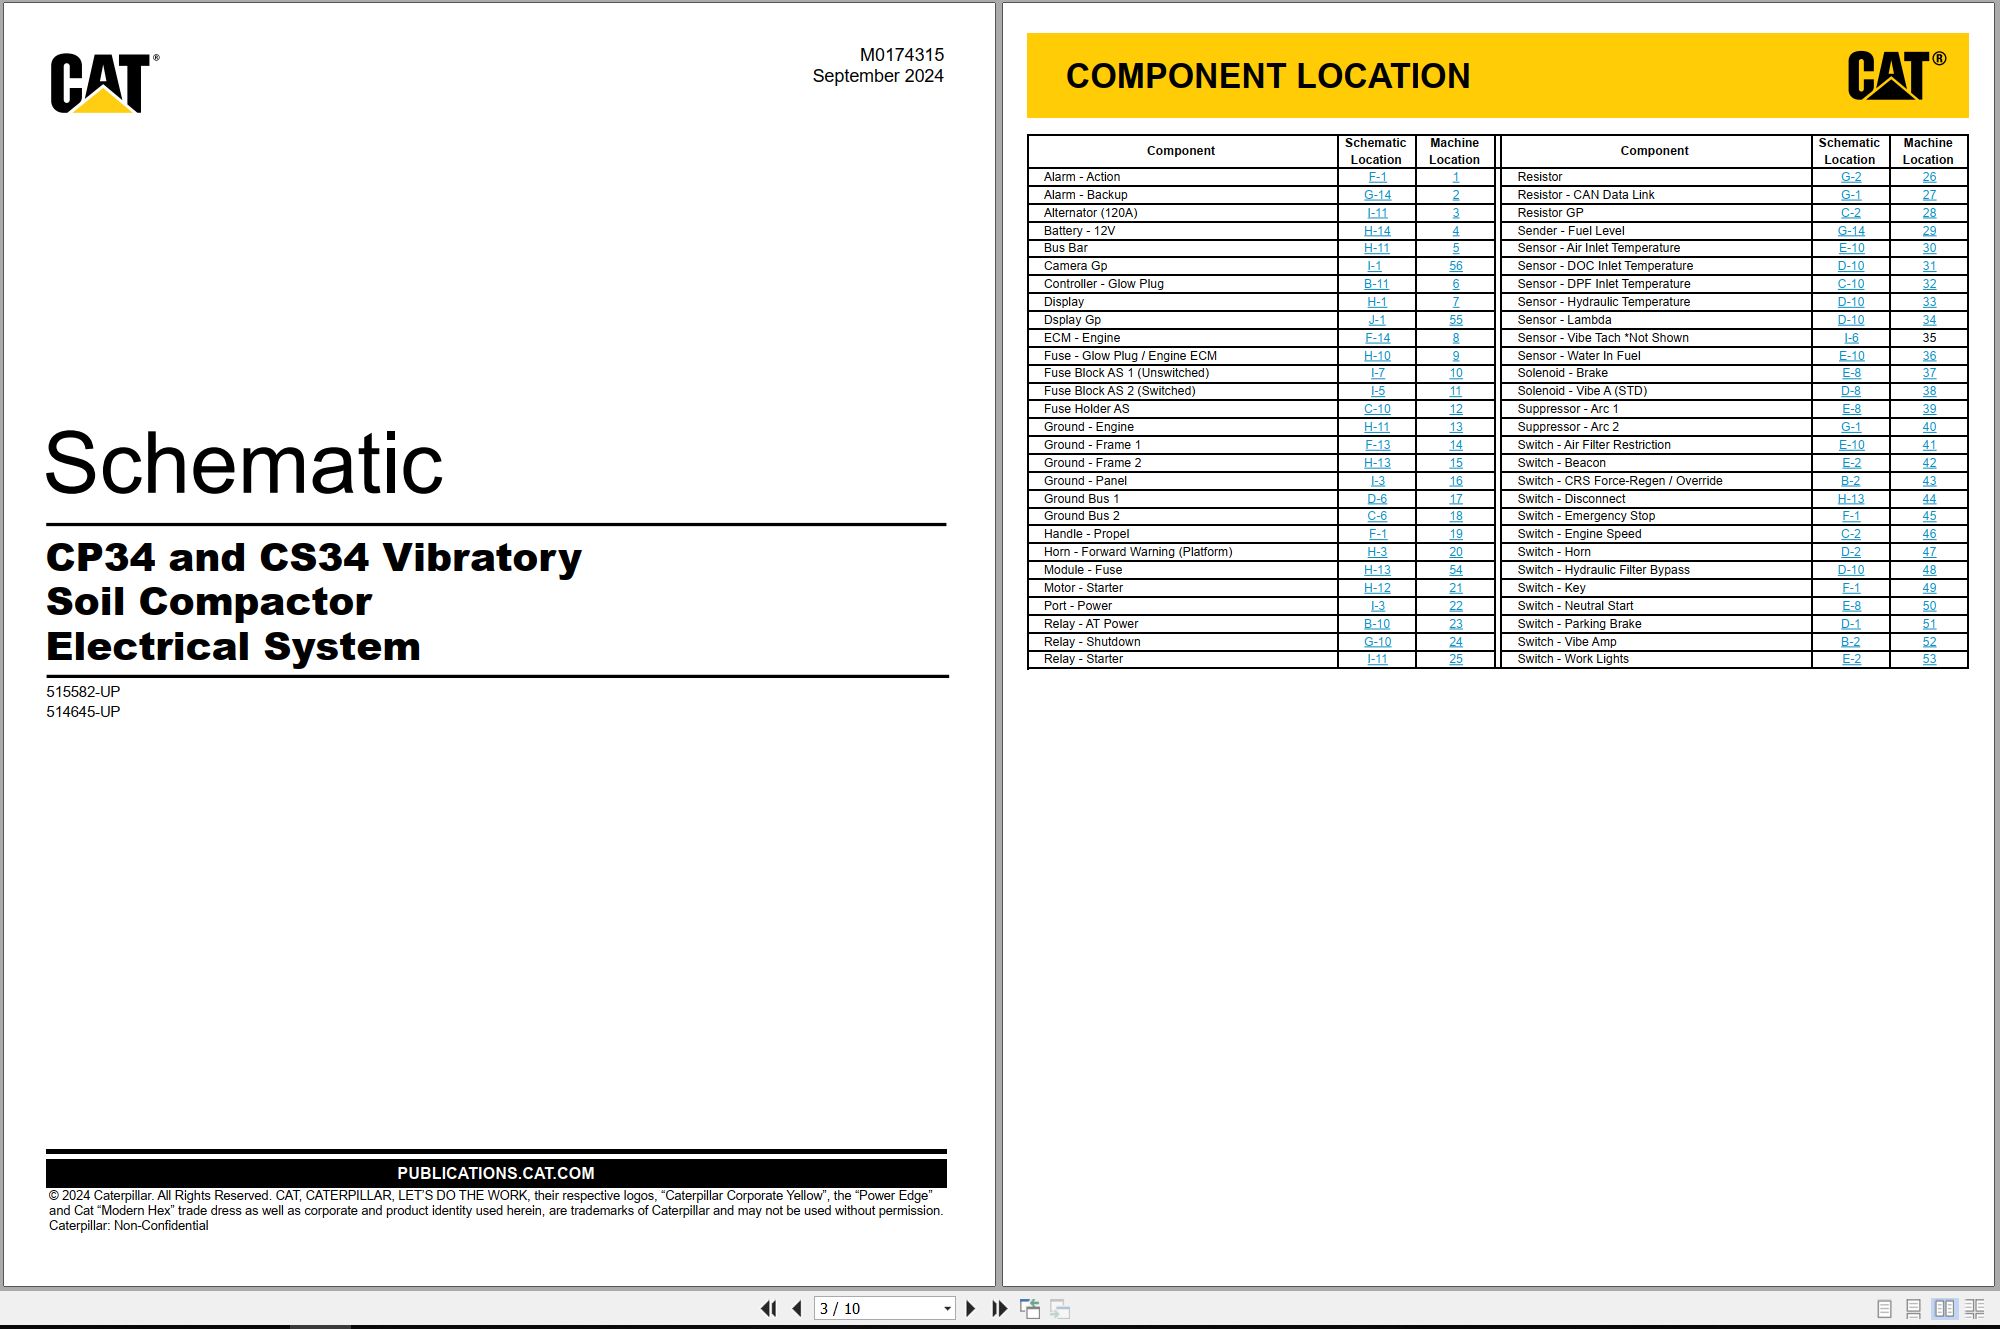Follow Battery - 12V schematic link H-14
The width and height of the screenshot is (2000, 1329).
coord(1377,231)
